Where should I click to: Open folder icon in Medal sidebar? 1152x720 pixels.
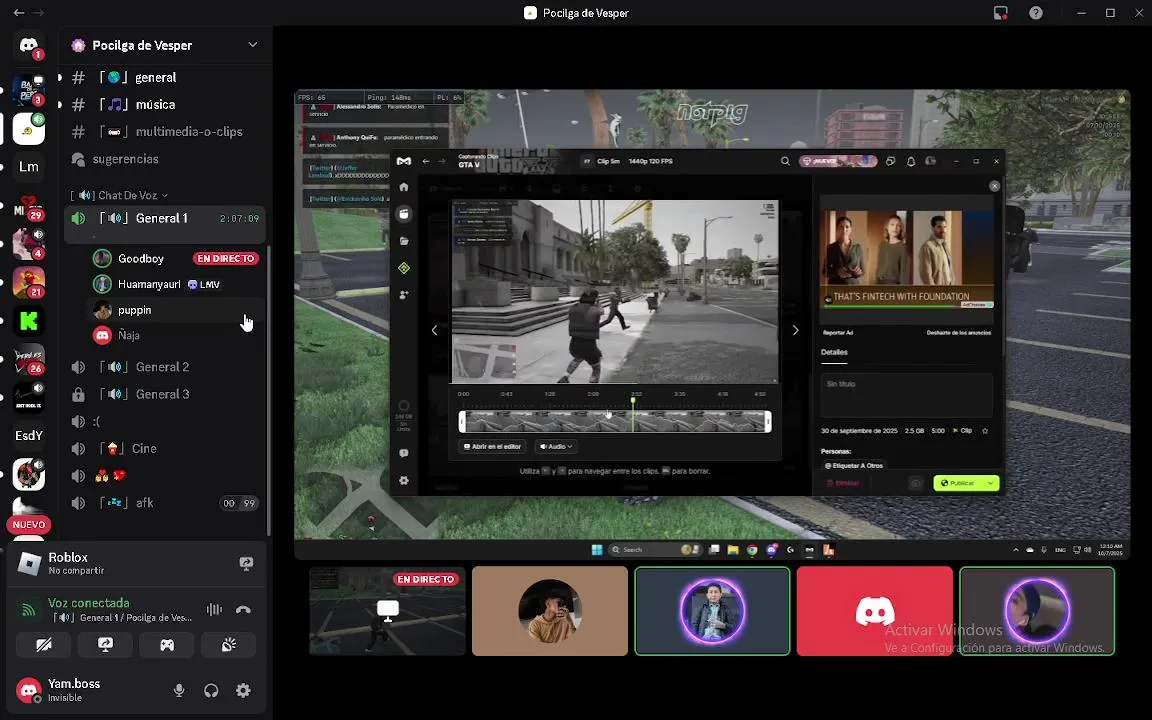tap(403, 241)
